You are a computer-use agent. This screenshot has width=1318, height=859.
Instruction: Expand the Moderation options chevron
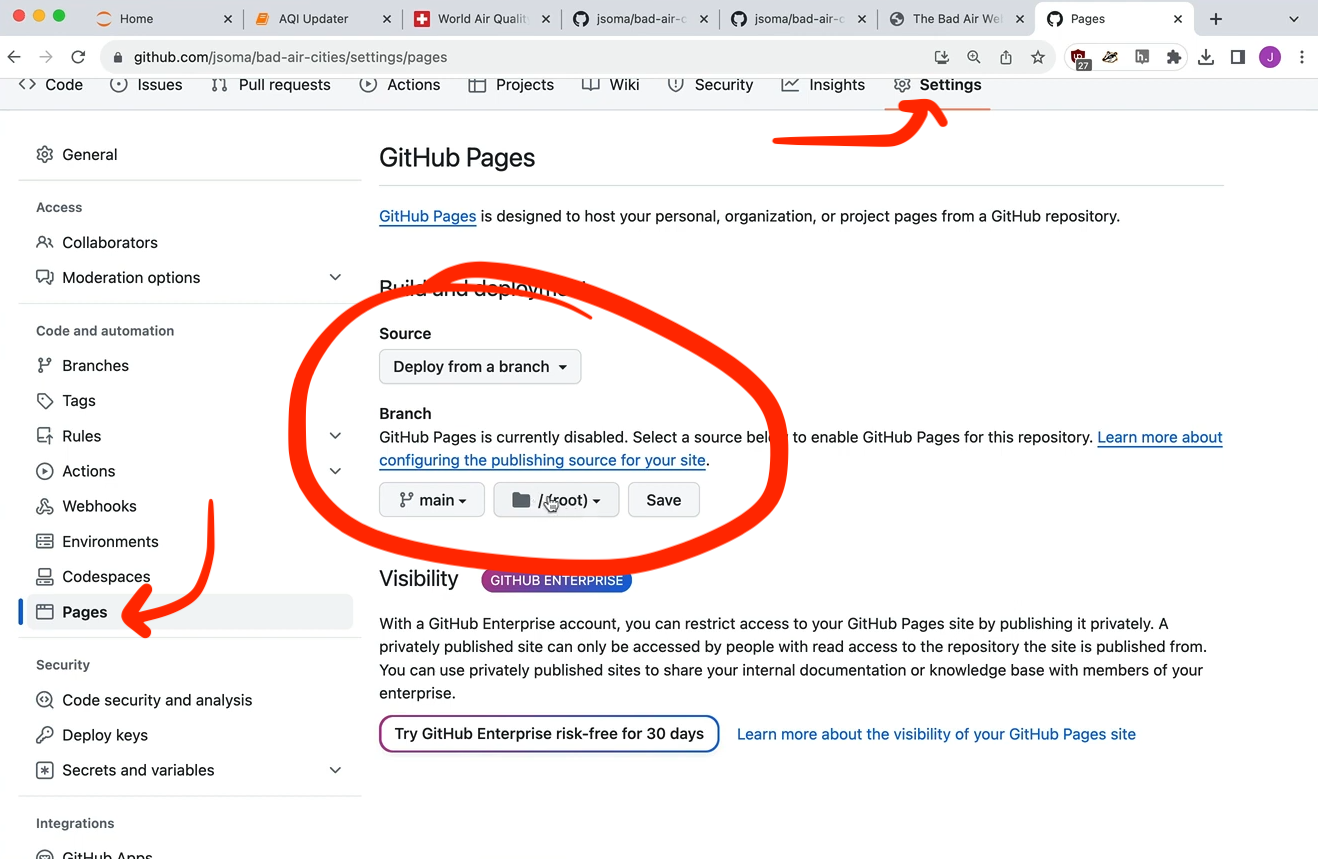335,277
